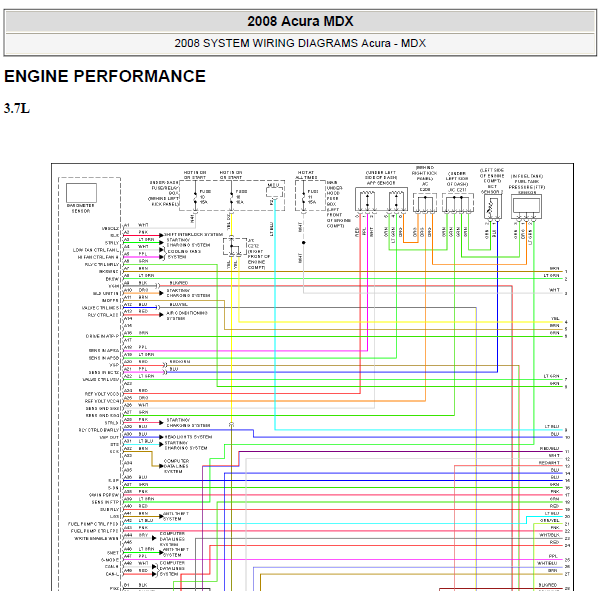Select the 'A1 WHT' pin label

tap(136, 225)
